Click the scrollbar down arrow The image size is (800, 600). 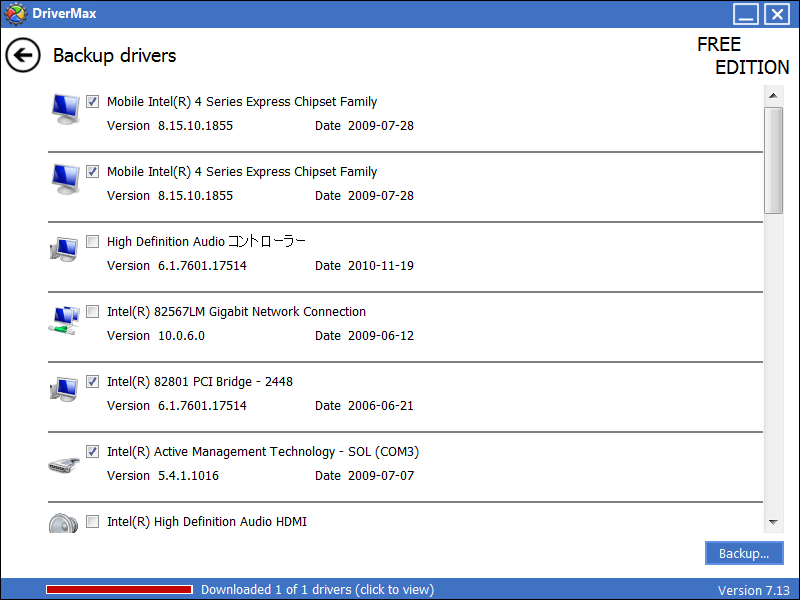[x=773, y=522]
